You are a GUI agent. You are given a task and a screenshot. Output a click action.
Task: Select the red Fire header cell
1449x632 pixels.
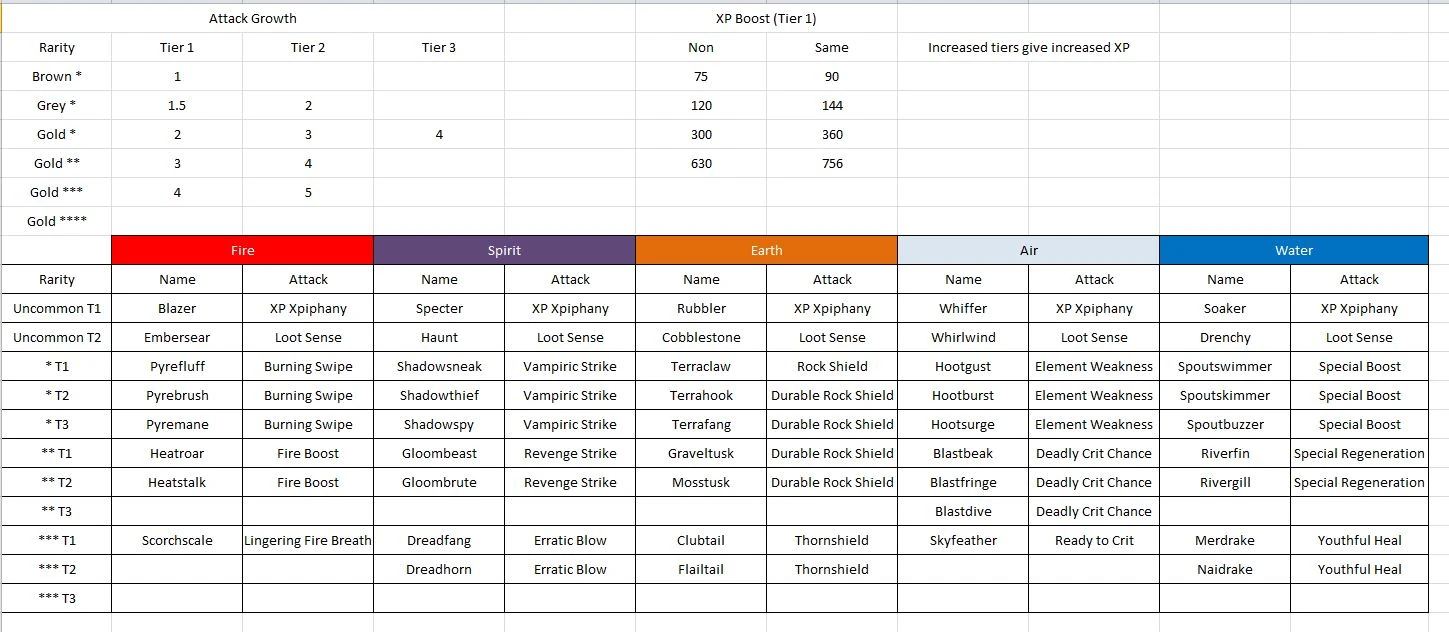pos(242,251)
